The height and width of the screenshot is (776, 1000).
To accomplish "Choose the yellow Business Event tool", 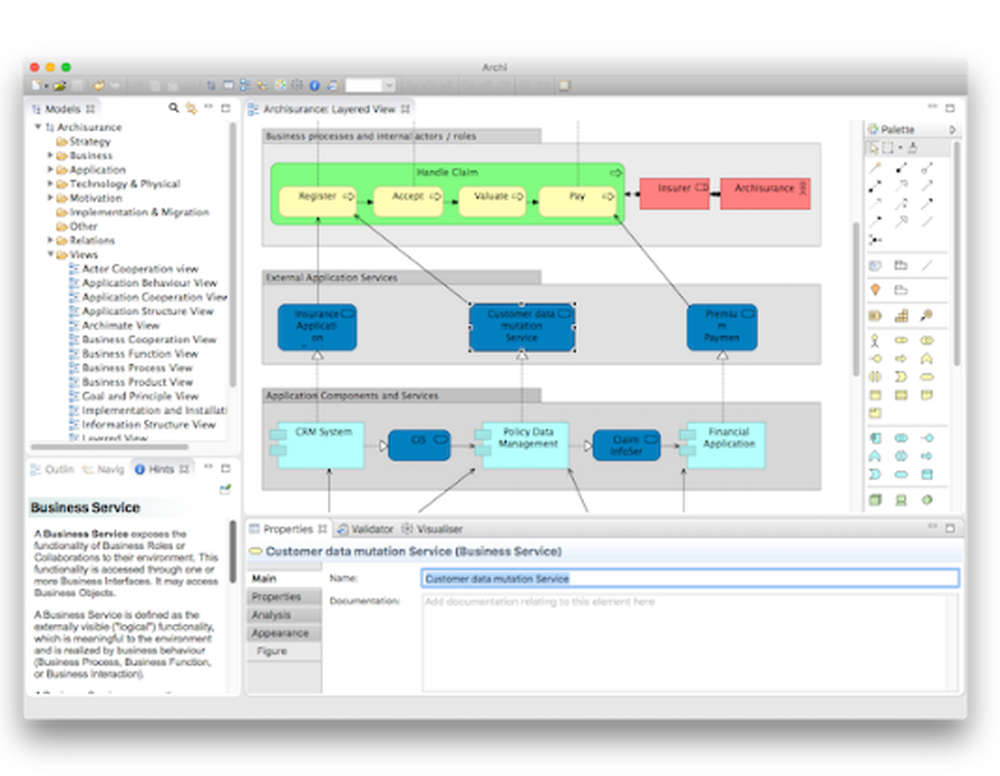I will point(901,377).
